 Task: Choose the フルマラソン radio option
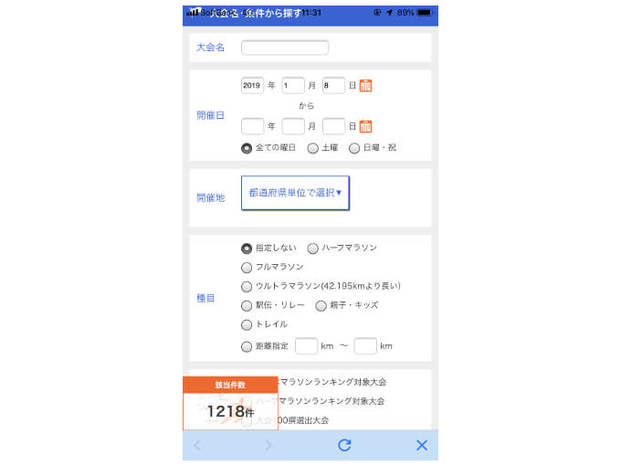pos(246,268)
